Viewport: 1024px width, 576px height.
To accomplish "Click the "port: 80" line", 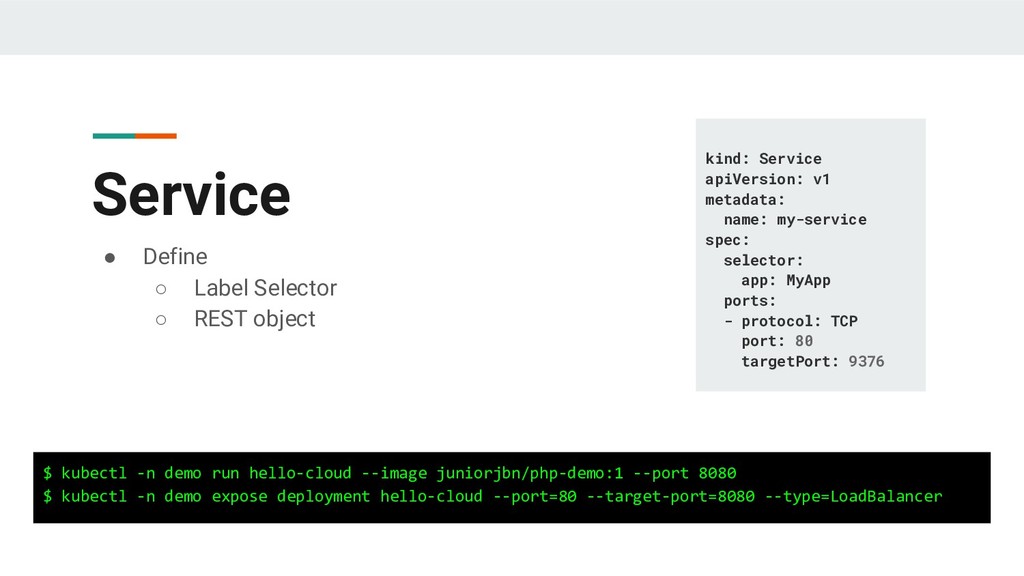I will tap(777, 341).
